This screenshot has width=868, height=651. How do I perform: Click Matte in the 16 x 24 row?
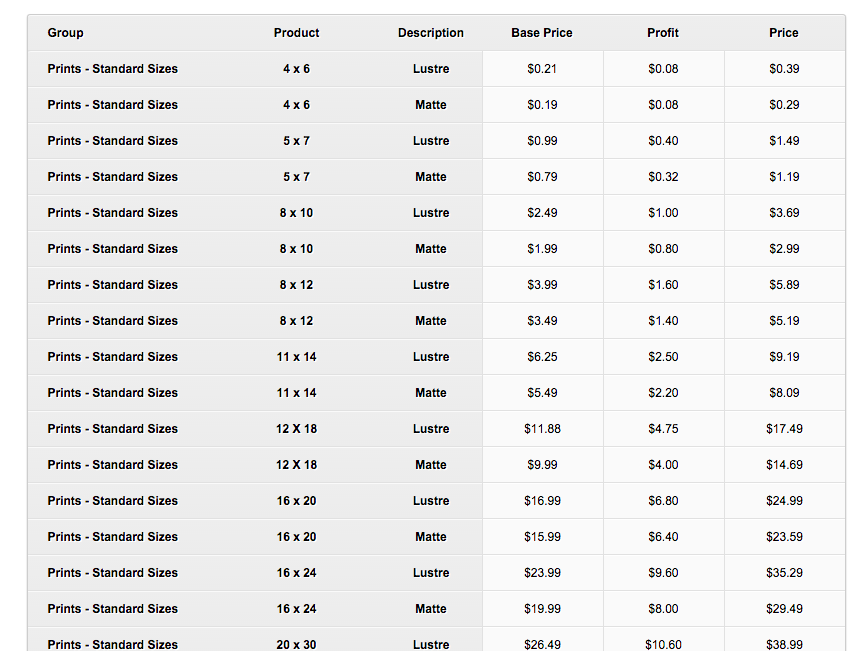(x=431, y=608)
